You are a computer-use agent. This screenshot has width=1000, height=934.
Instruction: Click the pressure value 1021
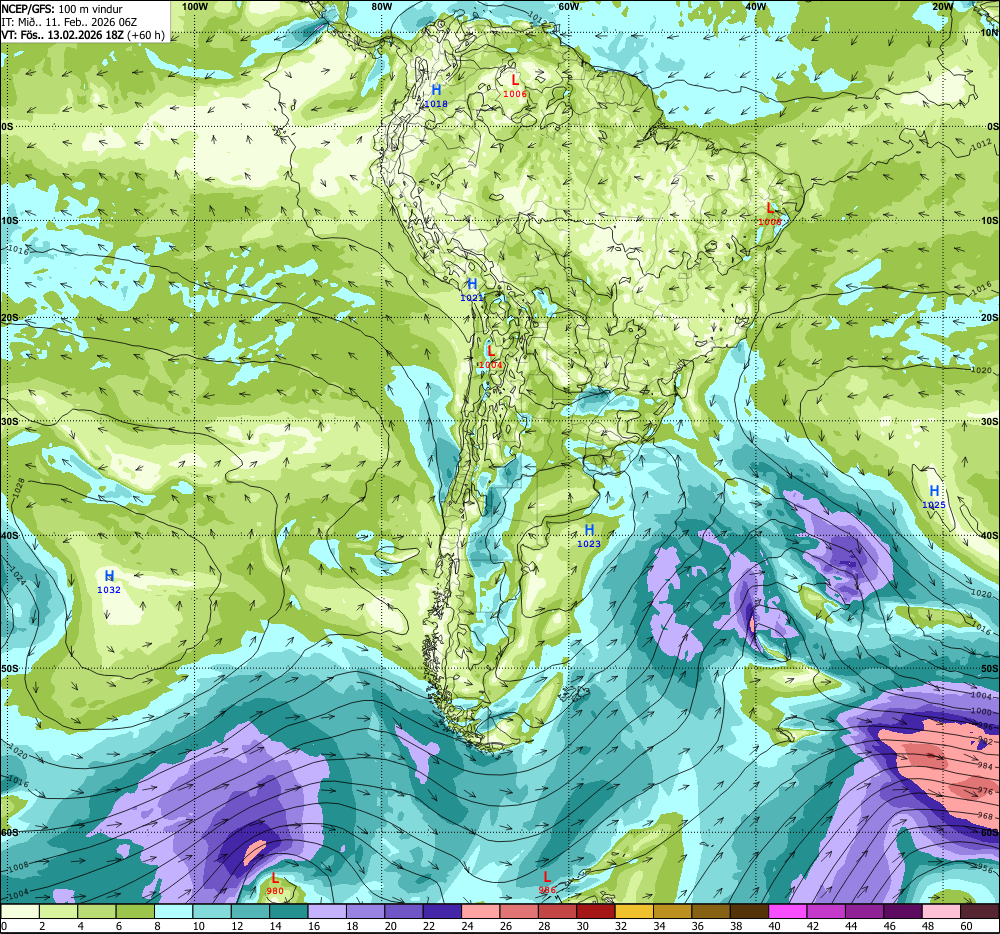pos(472,298)
